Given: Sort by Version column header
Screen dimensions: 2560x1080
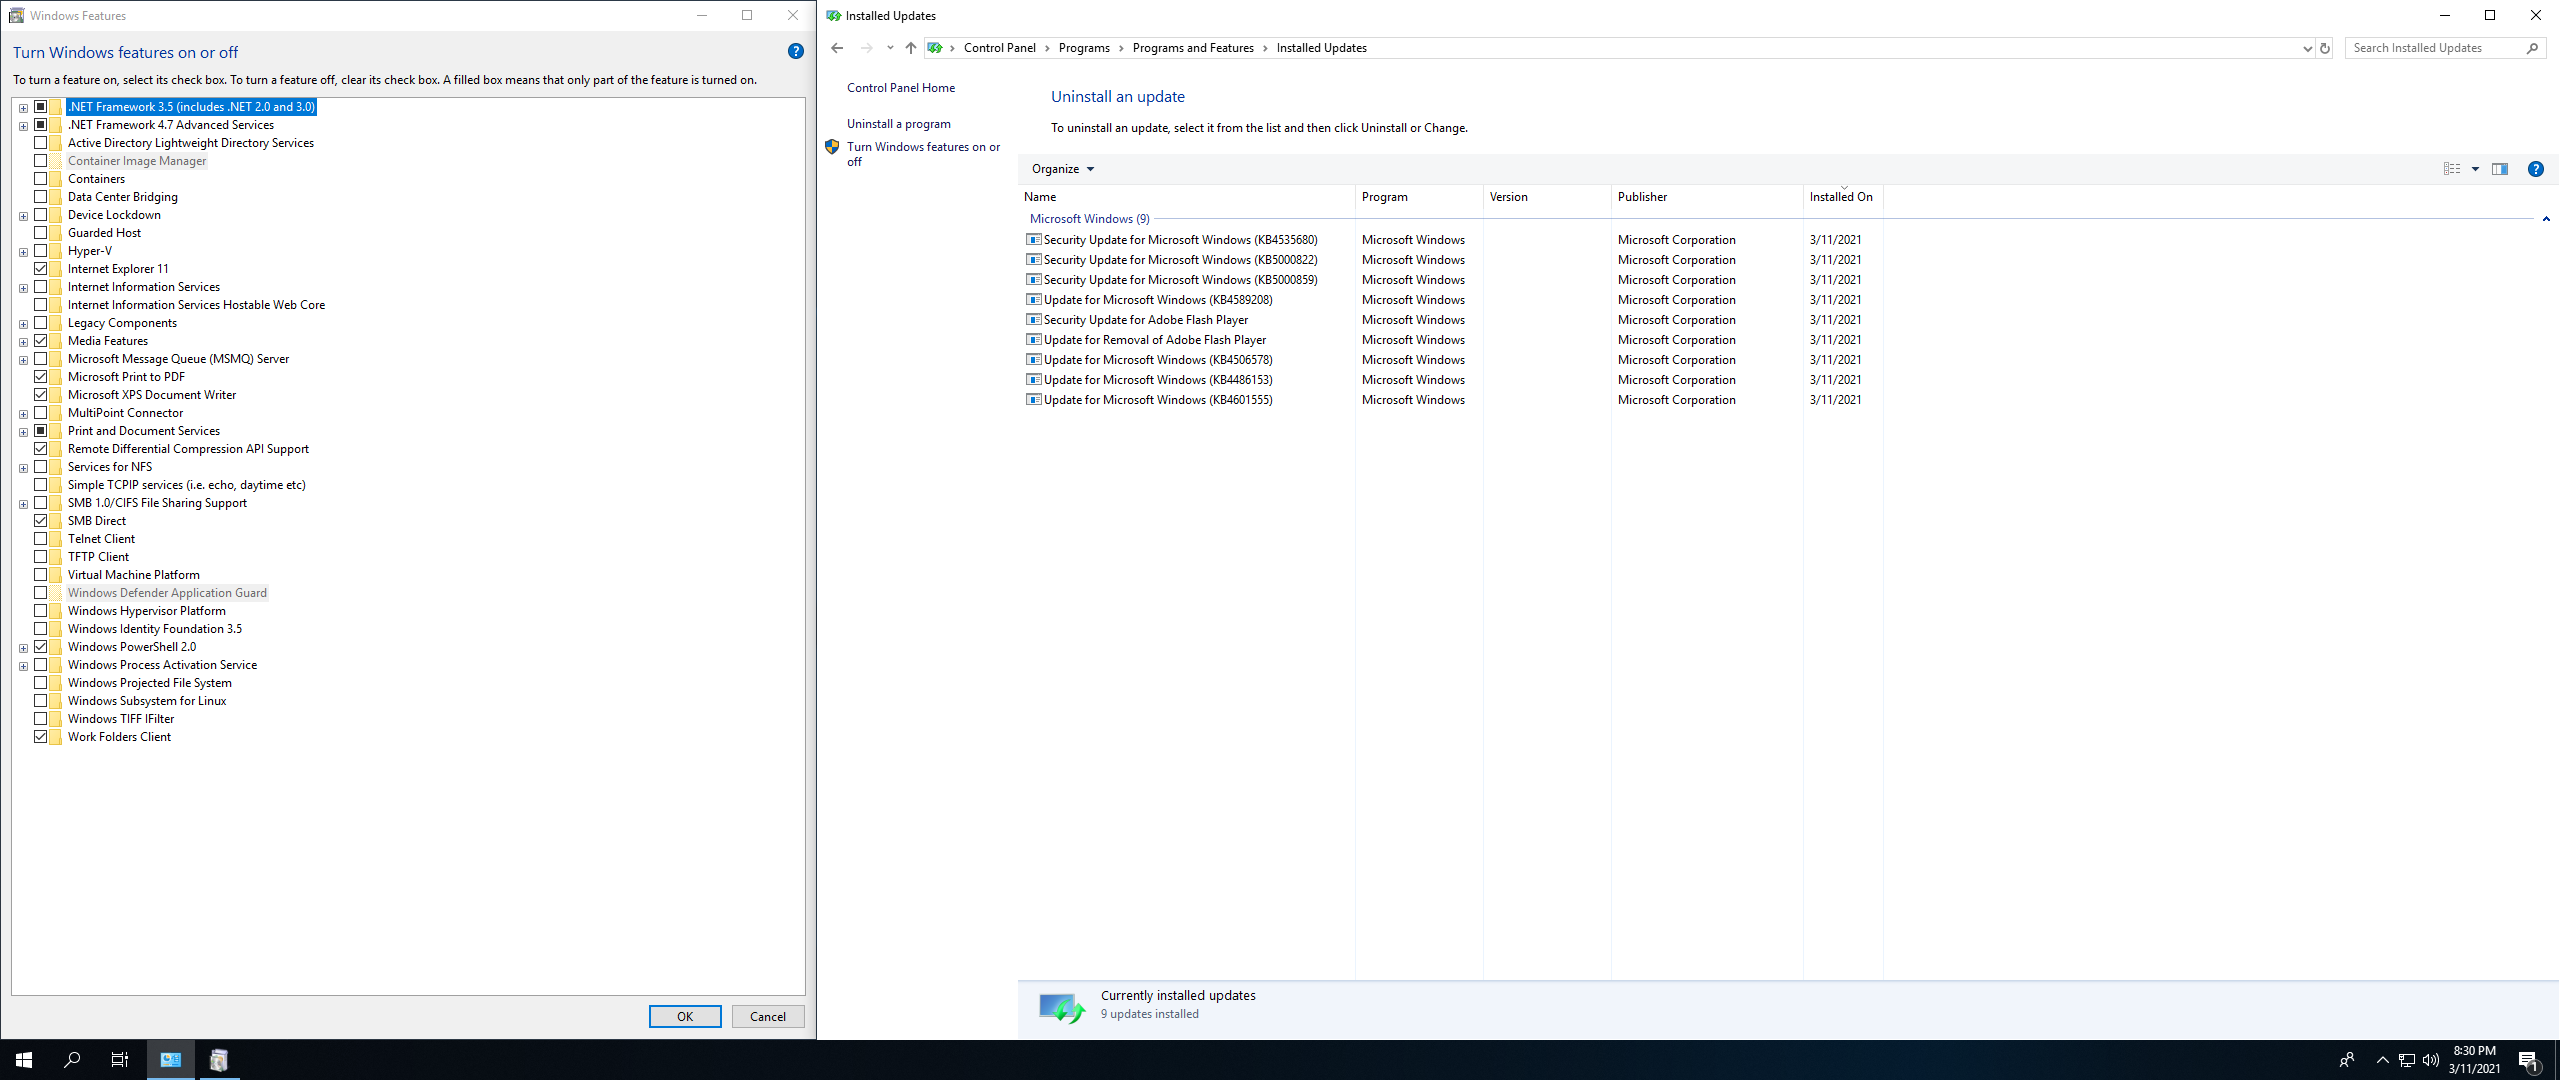Looking at the screenshot, I should 1547,197.
